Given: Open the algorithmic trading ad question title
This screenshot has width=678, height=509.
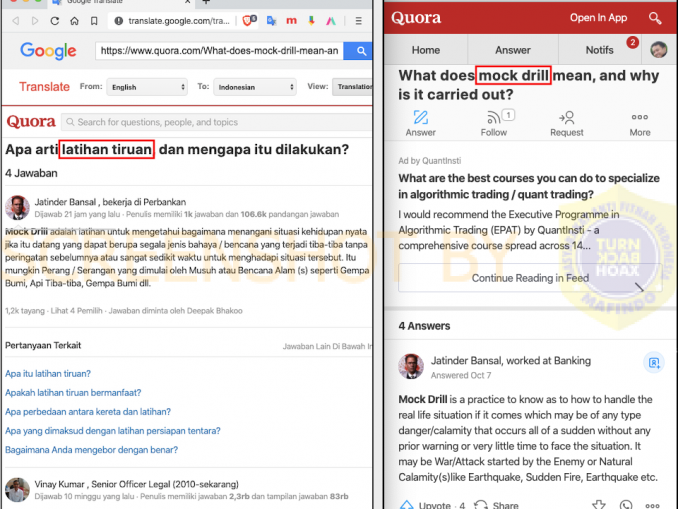Looking at the screenshot, I should [529, 186].
